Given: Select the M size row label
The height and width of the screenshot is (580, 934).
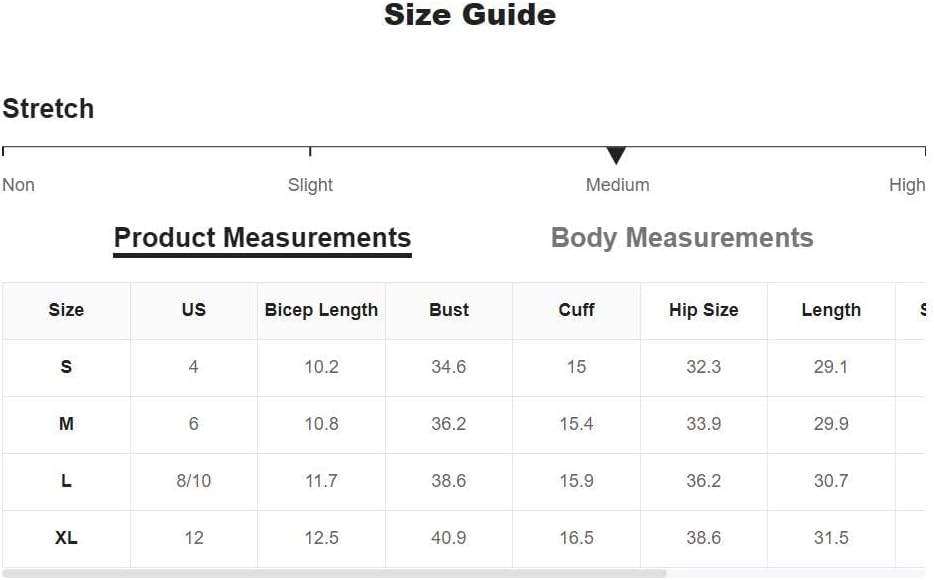Looking at the screenshot, I should (x=66, y=423).
